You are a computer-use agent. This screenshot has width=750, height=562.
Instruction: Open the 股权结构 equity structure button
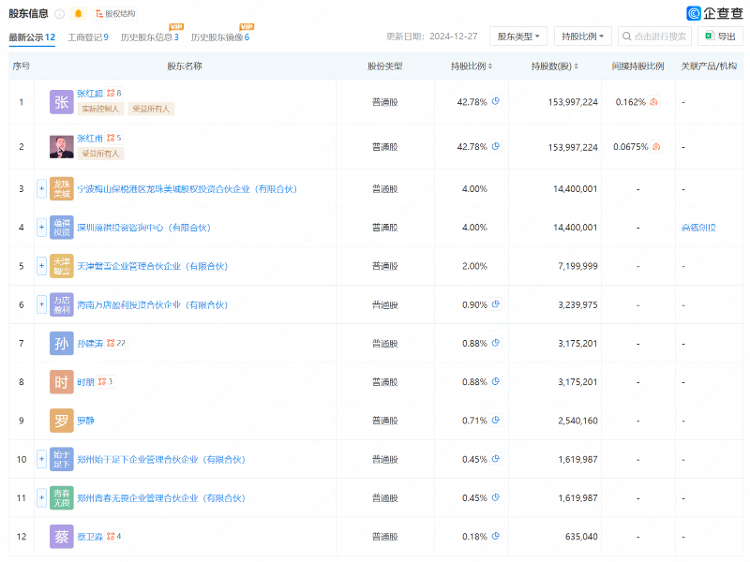(x=115, y=14)
